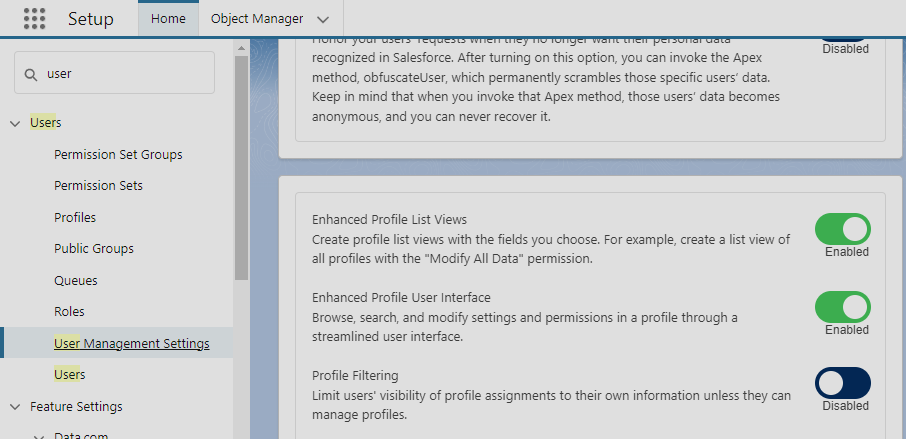Click the sidebar scrollbar up arrow
906x439 pixels.
(242, 48)
